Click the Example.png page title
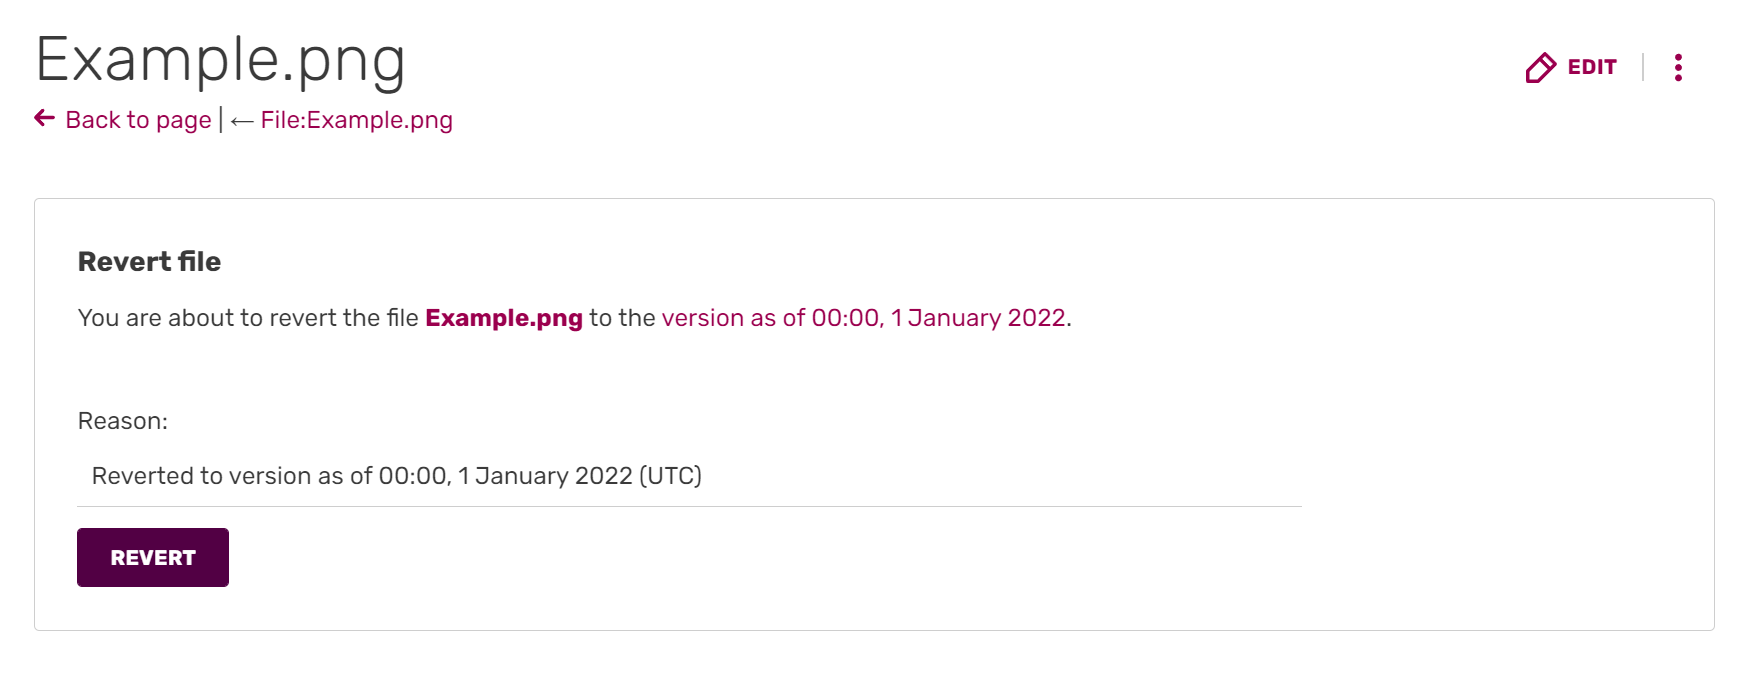Screen dimensions: 1750x680 point(220,60)
